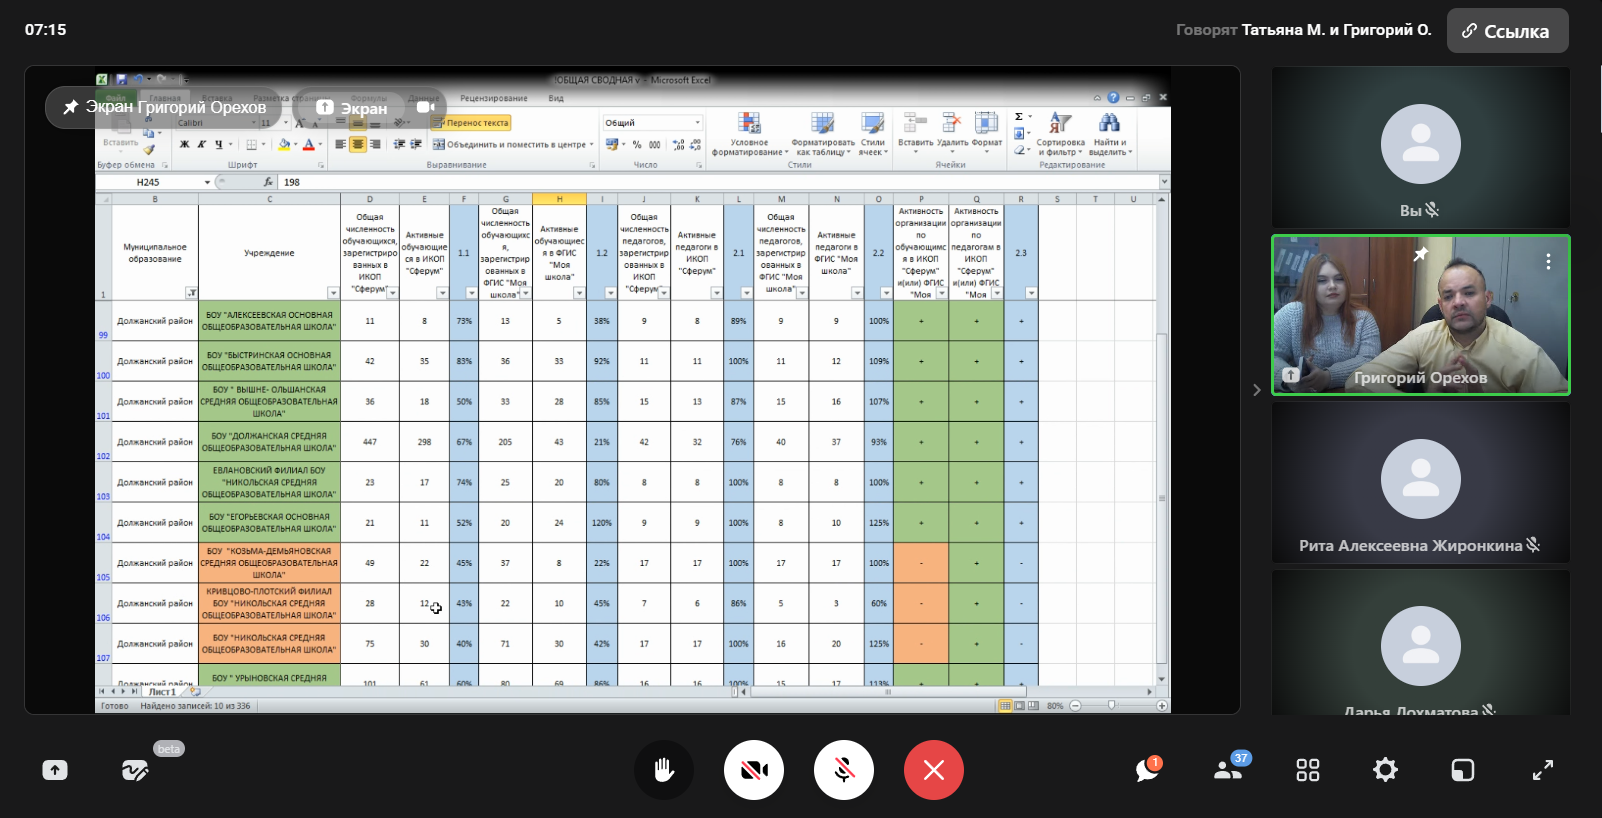Open the Рецензирование ribbon tab

pos(493,98)
